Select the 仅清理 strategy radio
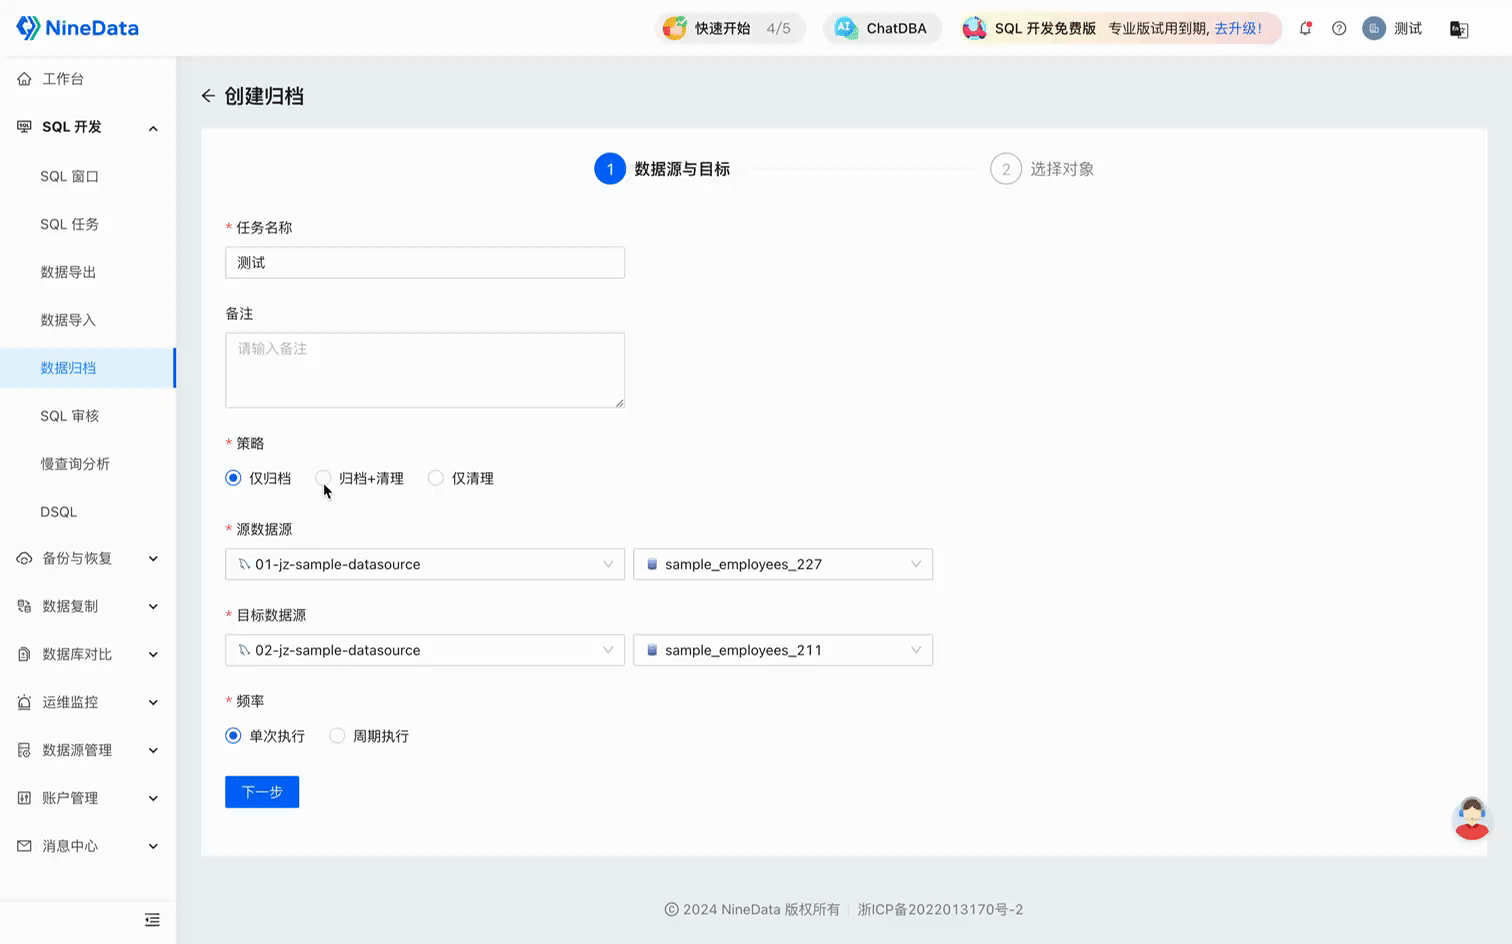Image resolution: width=1512 pixels, height=944 pixels. pyautogui.click(x=435, y=478)
